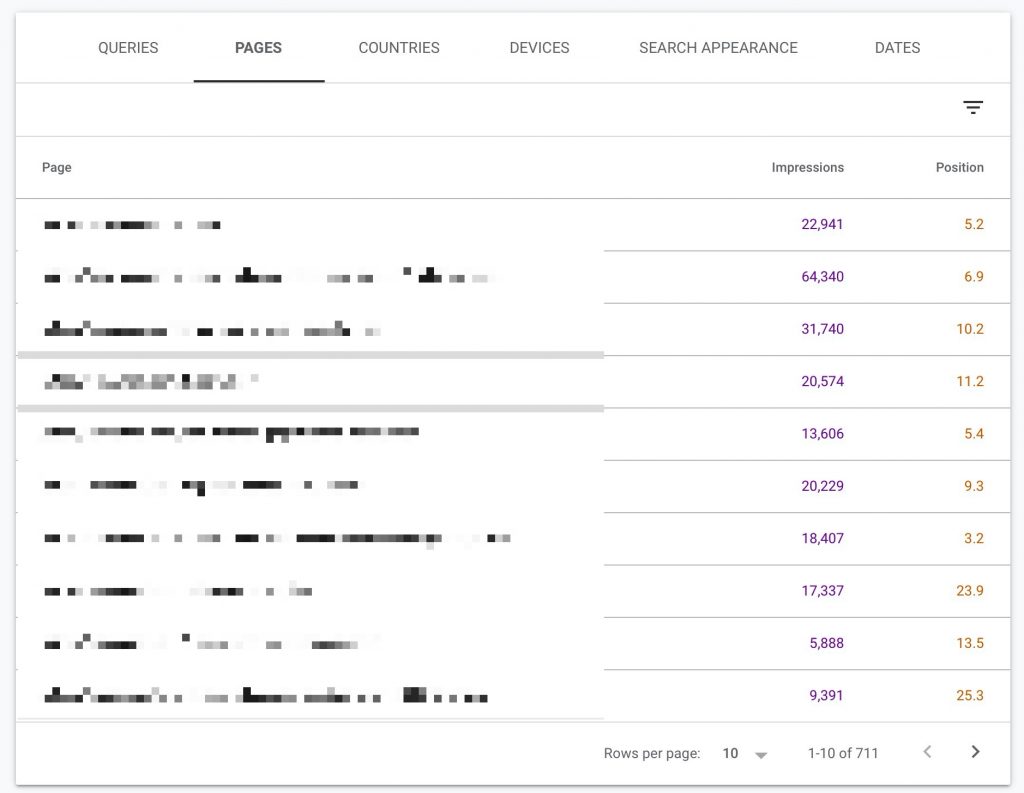Click position value 6.9
This screenshot has height=793, width=1024.
tap(974, 276)
